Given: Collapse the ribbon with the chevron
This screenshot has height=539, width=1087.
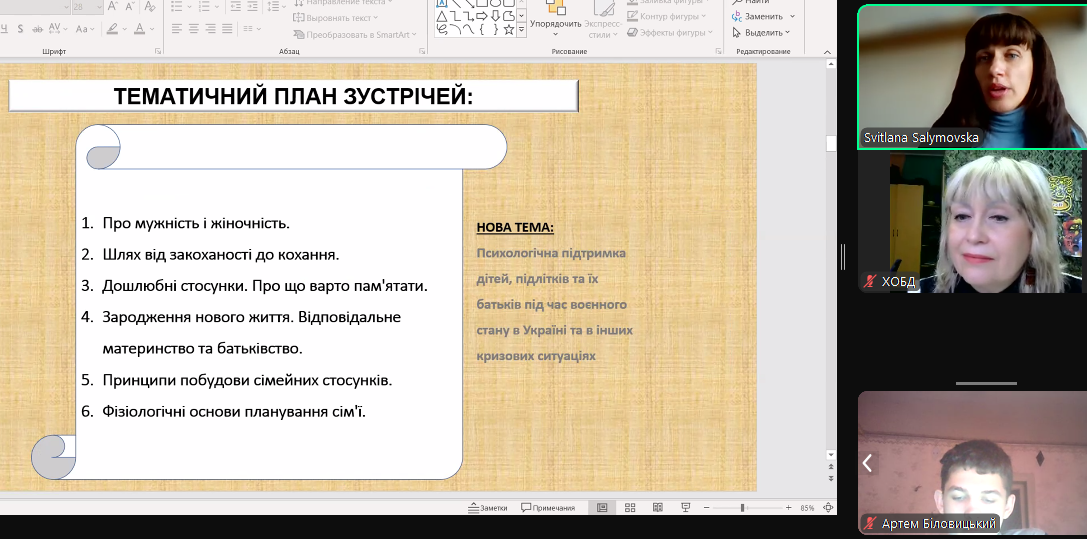Looking at the screenshot, I should pos(827,52).
